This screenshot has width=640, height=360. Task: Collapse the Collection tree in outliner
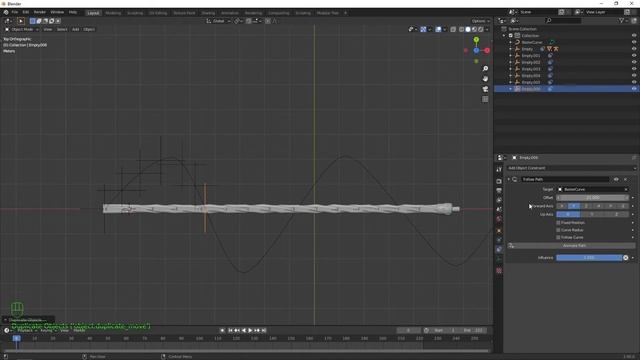click(504, 36)
